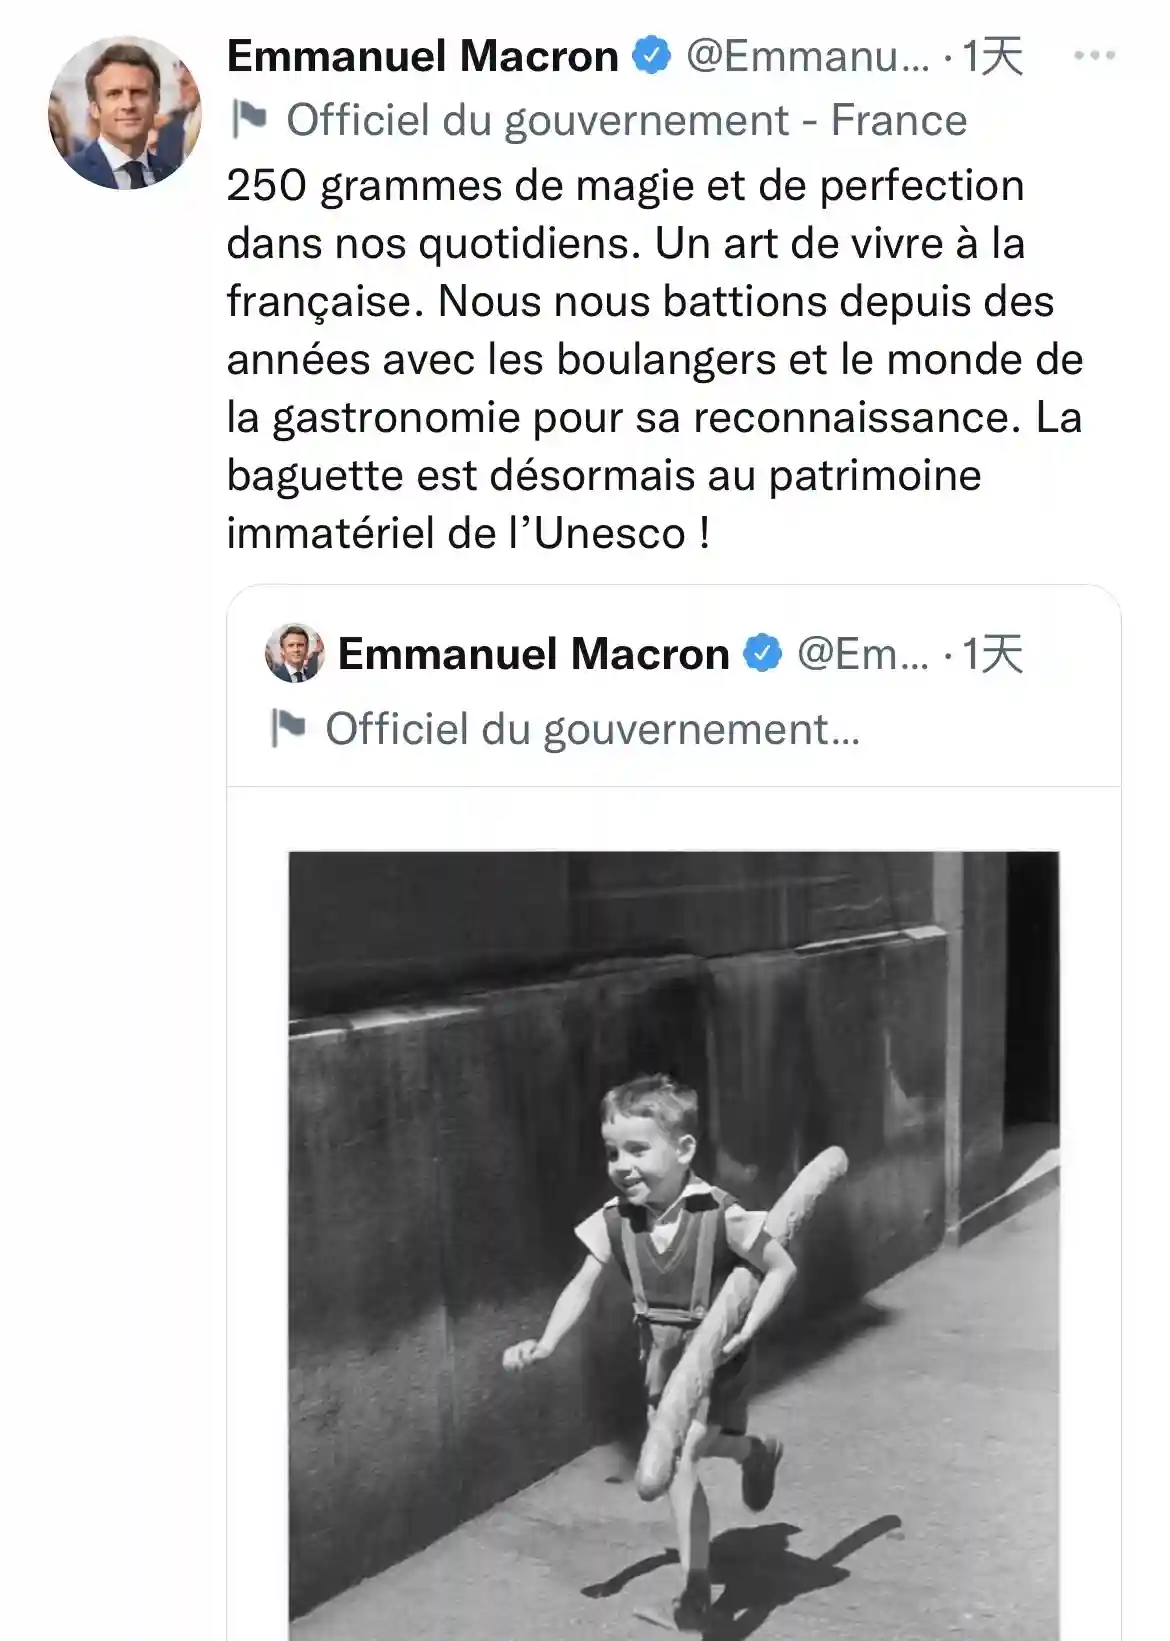
Task: Click the tweet text about the baguette
Action: point(654,360)
